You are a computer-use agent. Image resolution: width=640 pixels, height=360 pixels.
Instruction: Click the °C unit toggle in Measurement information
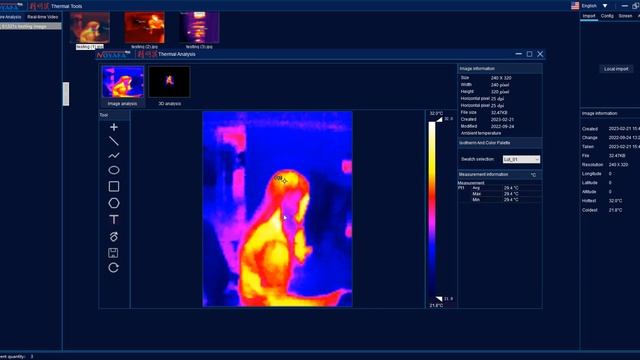[x=533, y=175]
